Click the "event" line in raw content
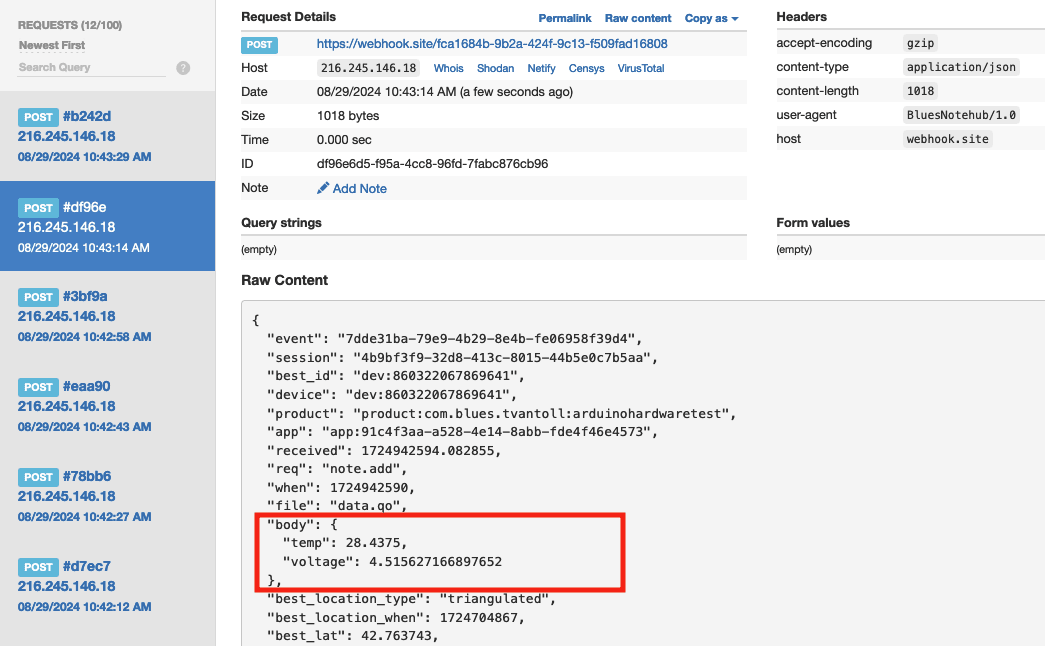 tap(455, 339)
